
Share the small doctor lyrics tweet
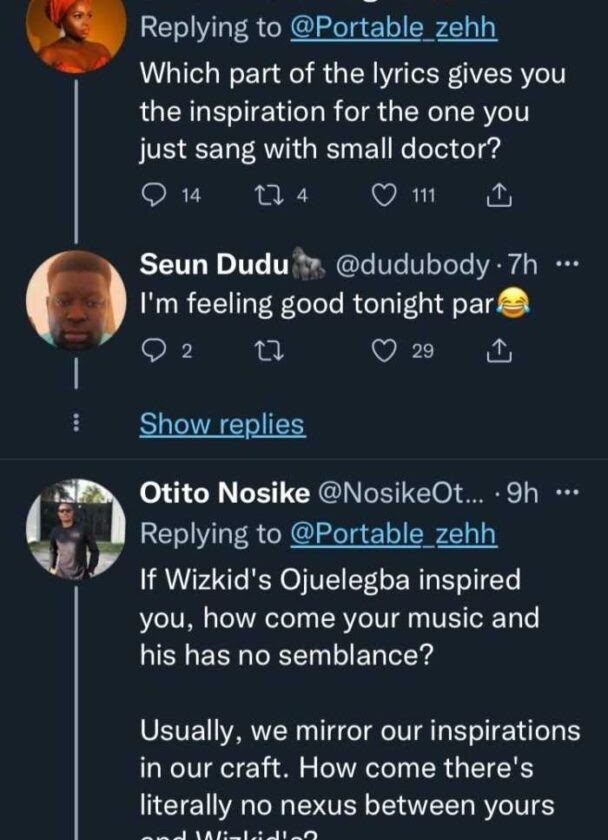tap(497, 197)
